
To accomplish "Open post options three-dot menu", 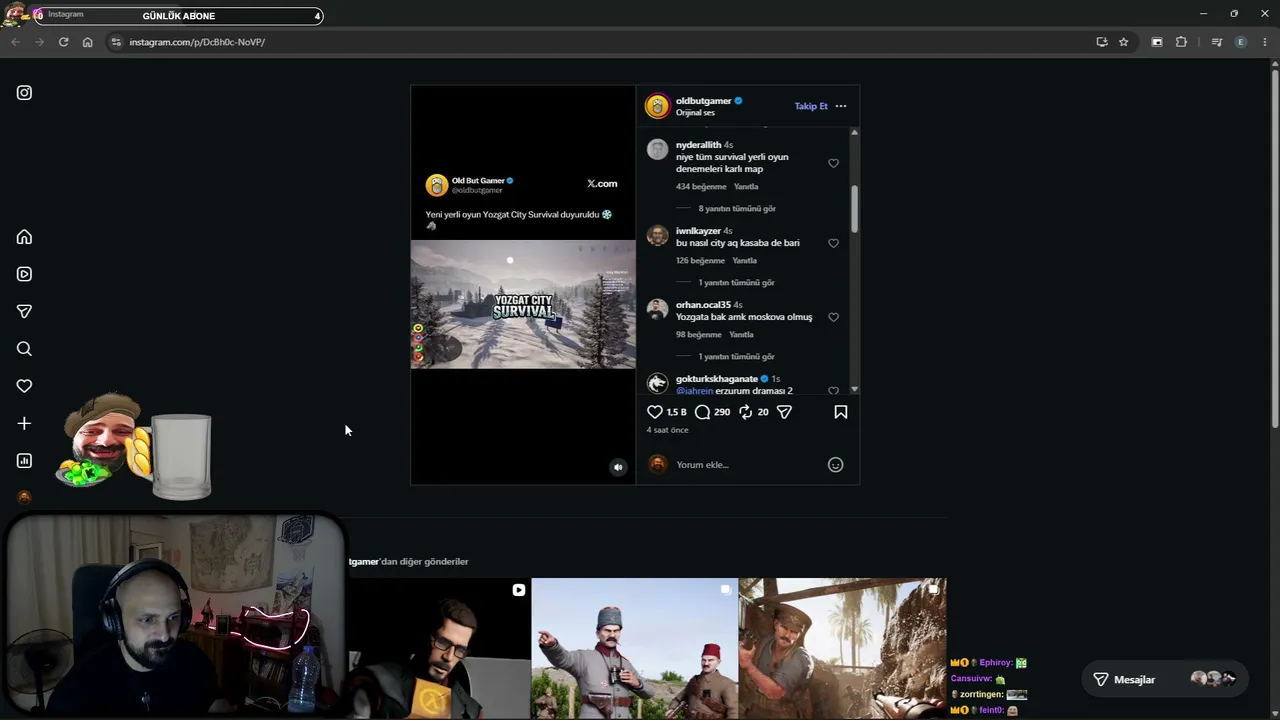I will tap(841, 106).
